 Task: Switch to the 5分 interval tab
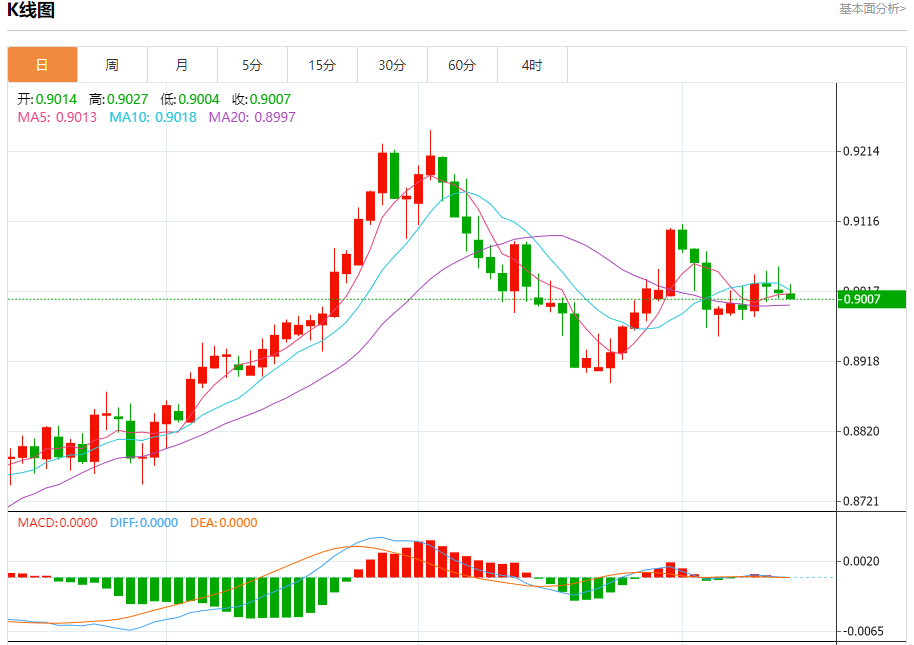point(252,65)
